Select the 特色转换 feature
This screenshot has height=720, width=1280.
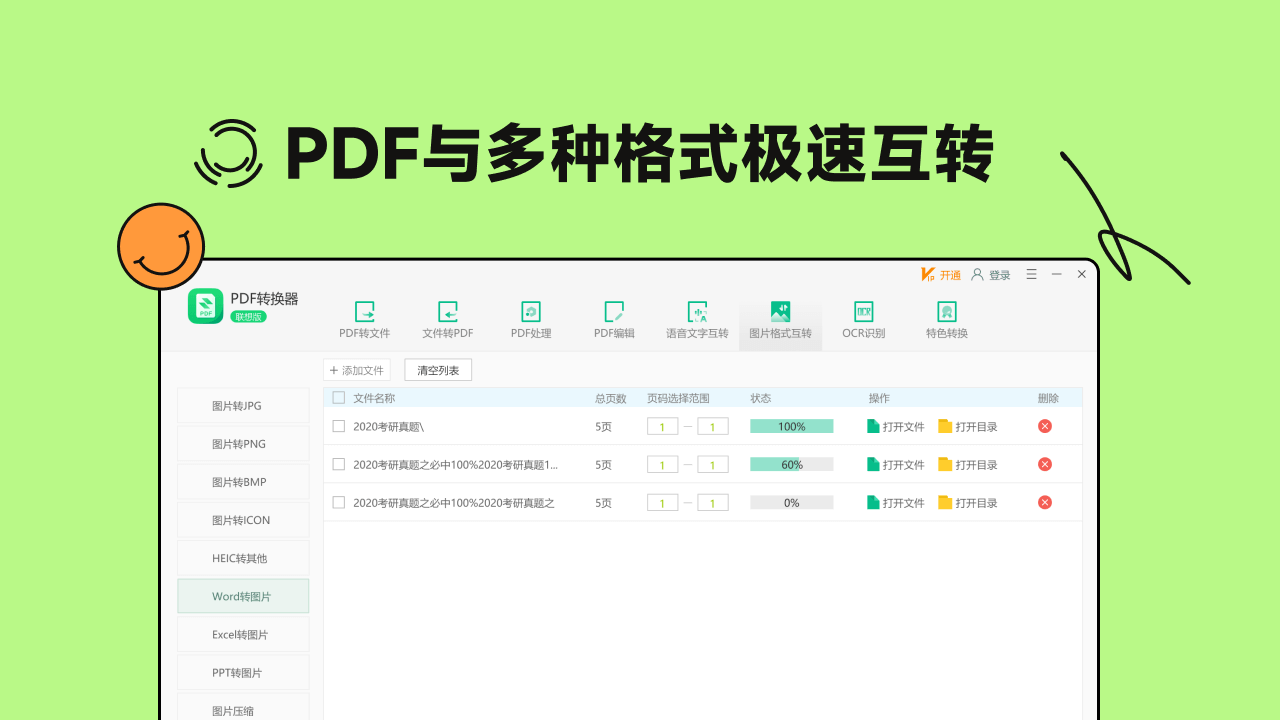coord(945,320)
